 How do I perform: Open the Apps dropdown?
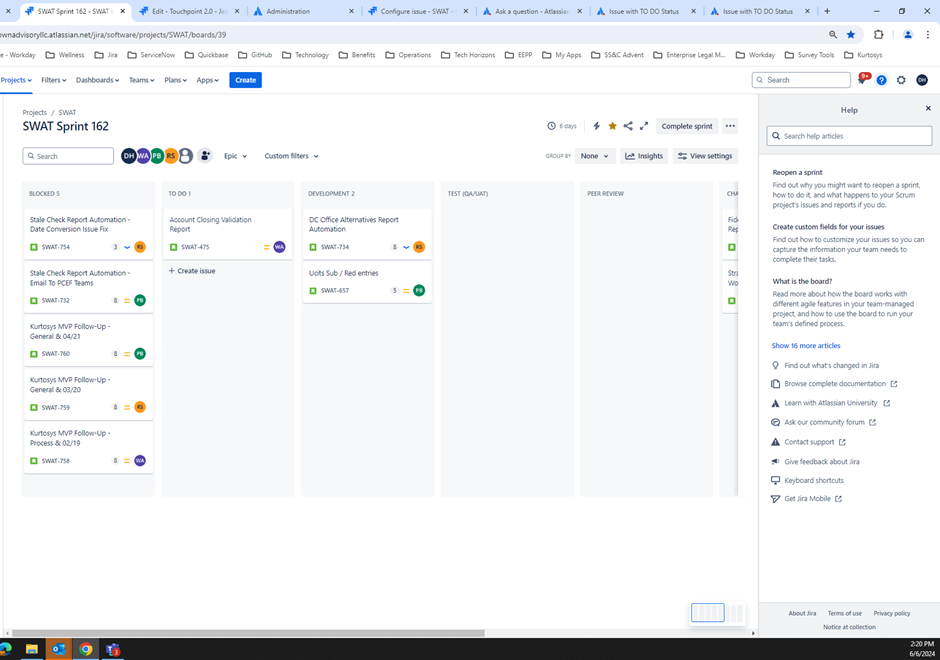208,80
